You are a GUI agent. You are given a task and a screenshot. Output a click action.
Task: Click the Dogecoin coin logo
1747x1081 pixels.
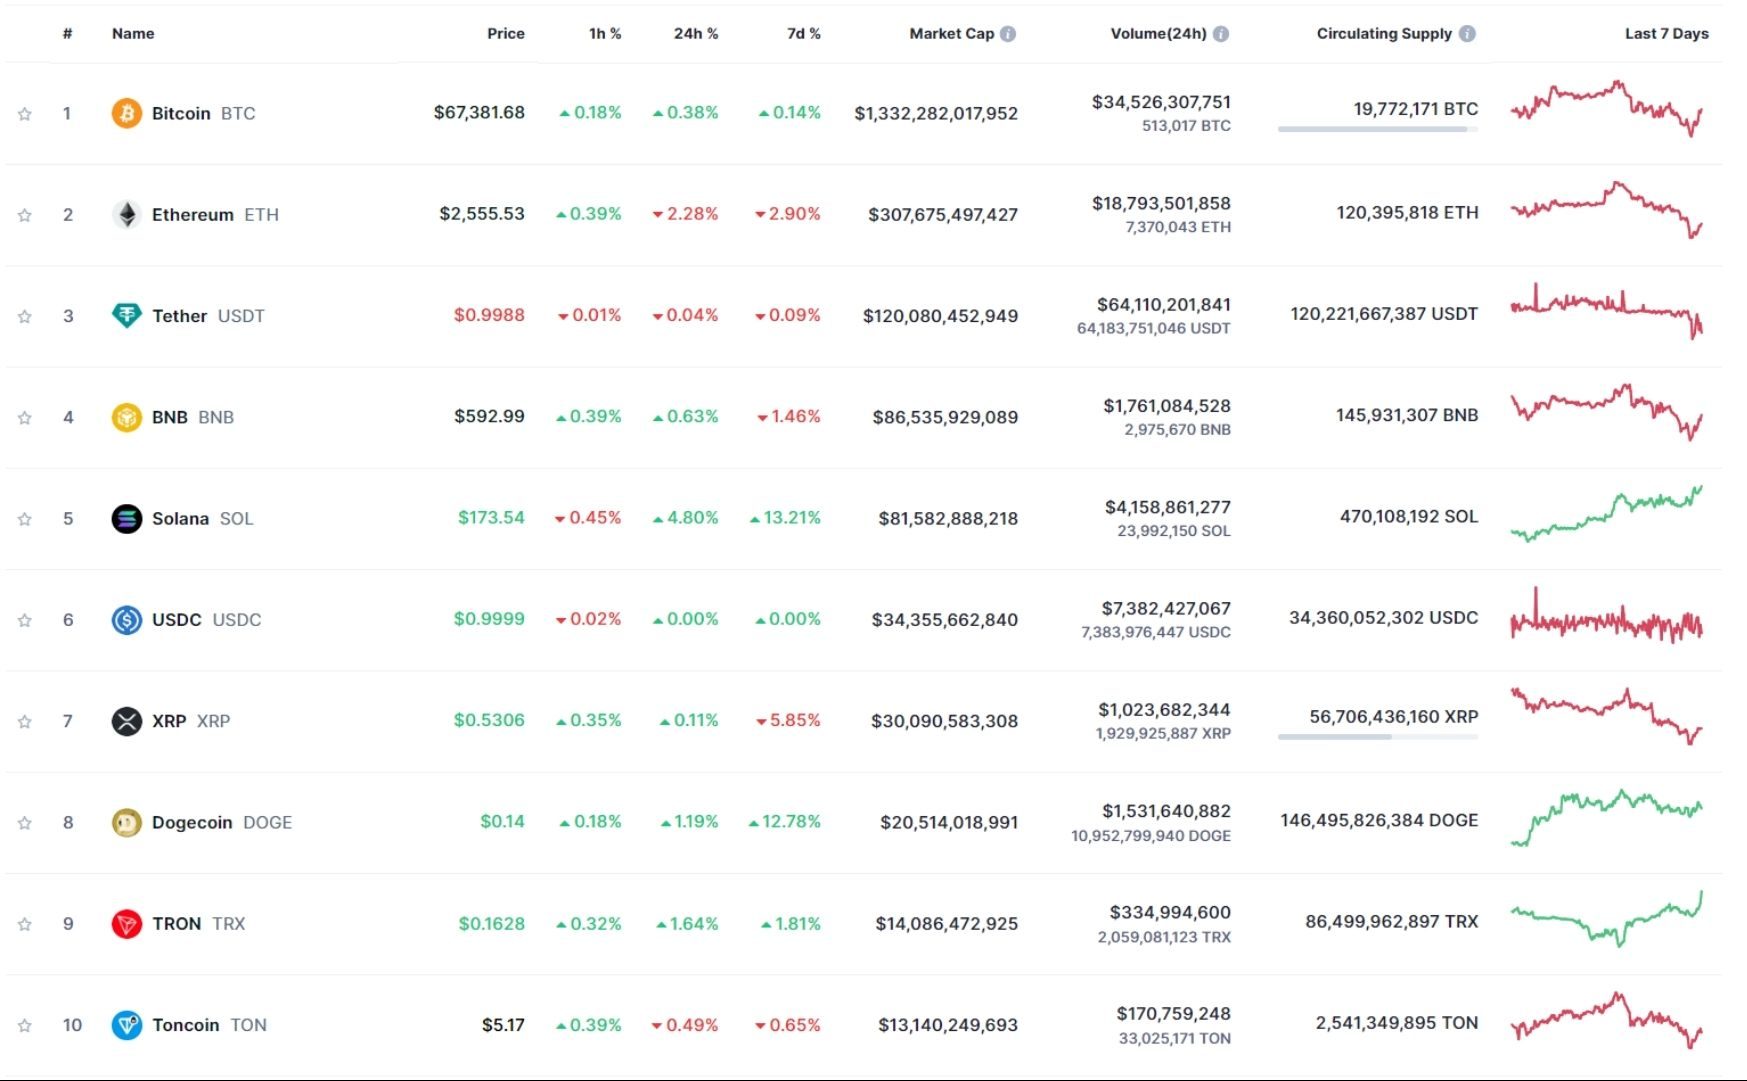(125, 821)
